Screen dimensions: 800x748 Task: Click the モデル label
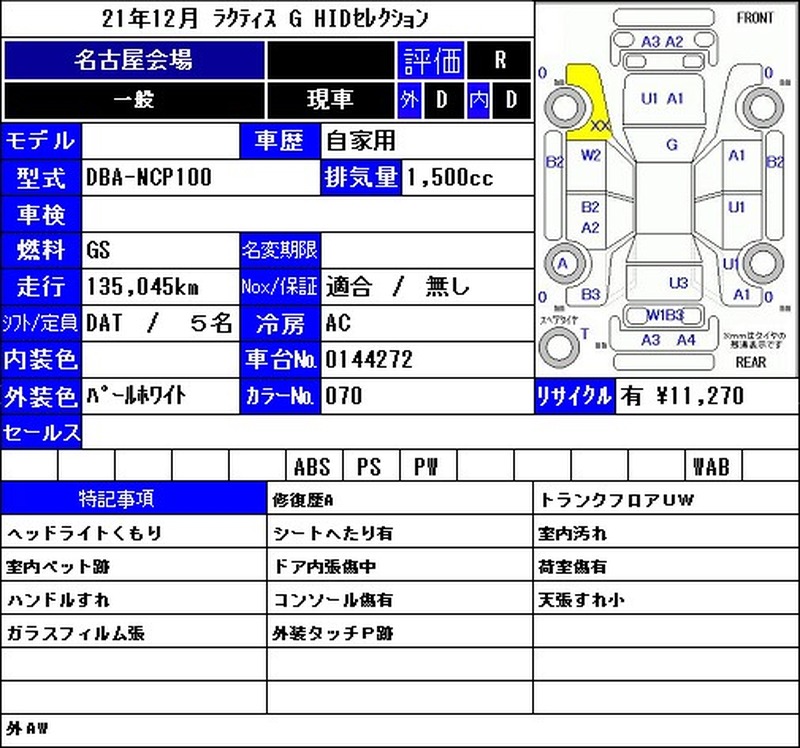pyautogui.click(x=41, y=141)
